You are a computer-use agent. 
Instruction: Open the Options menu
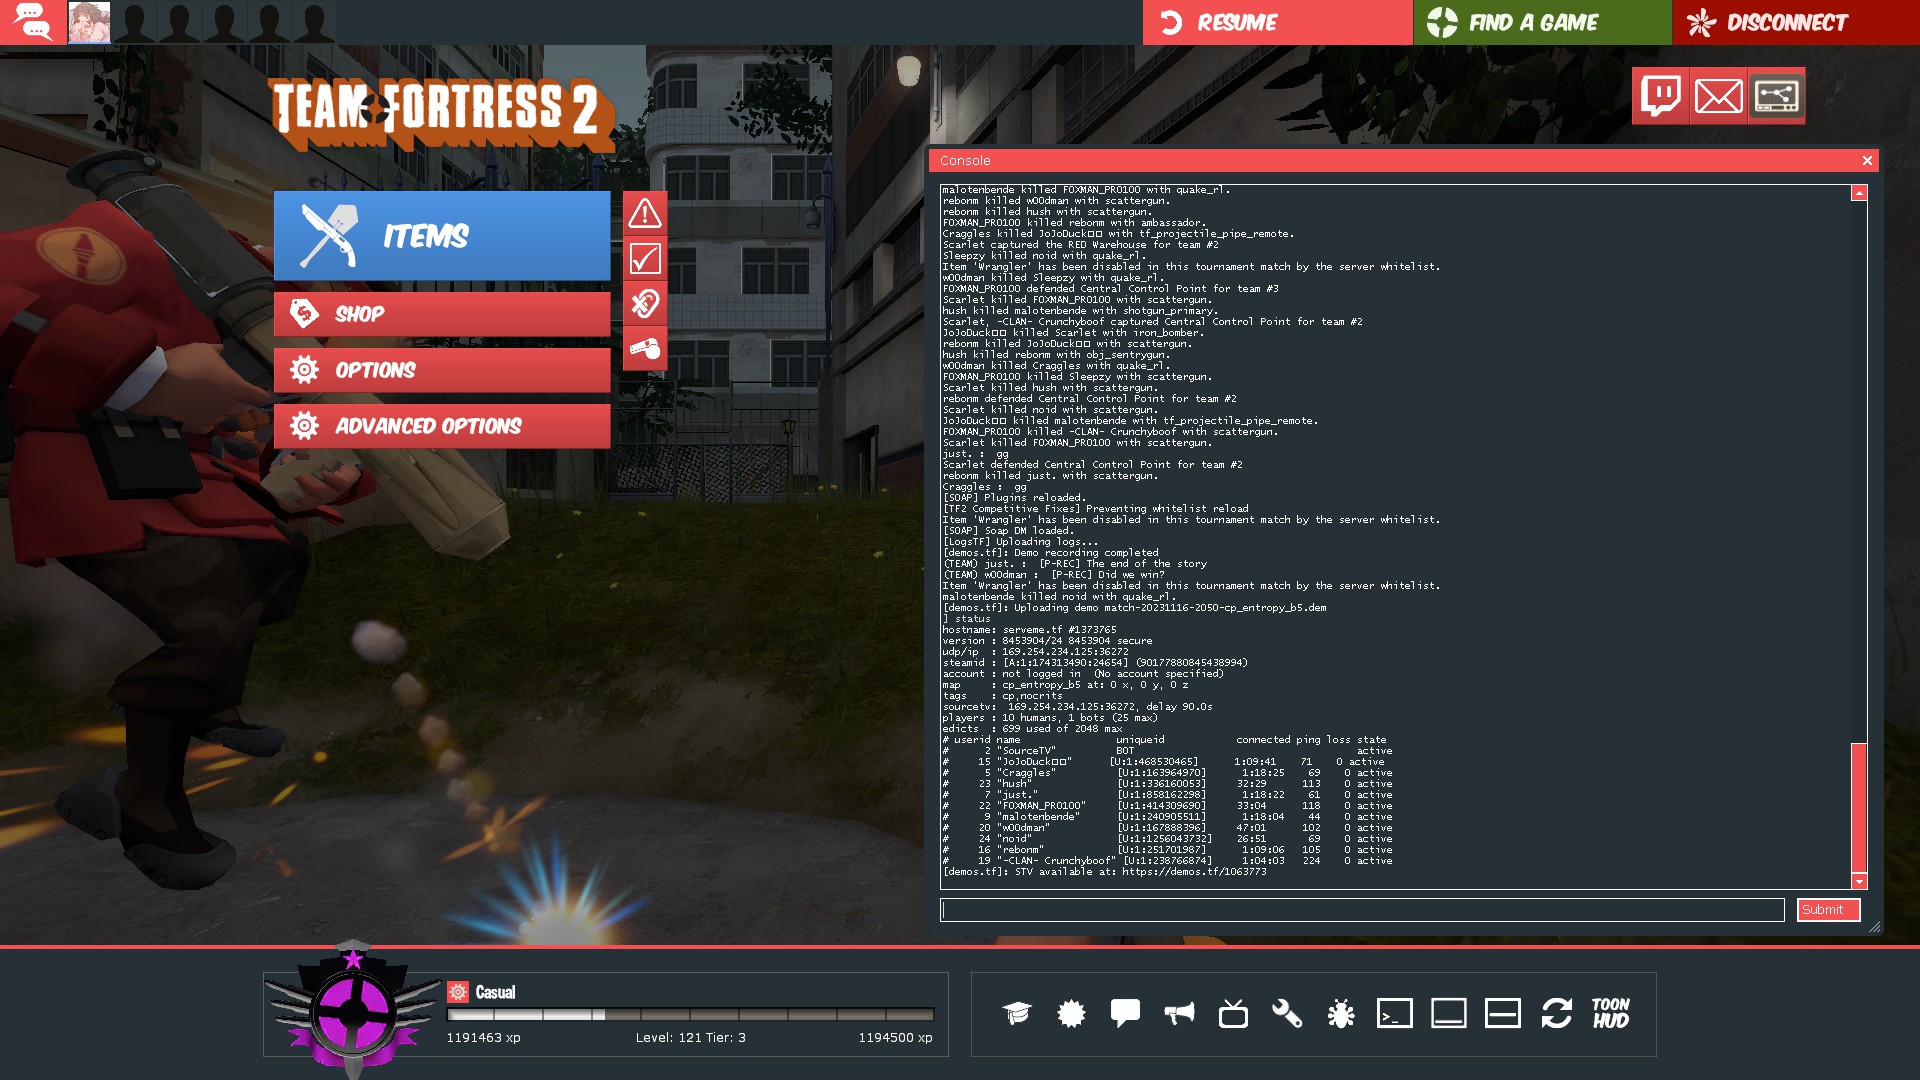[x=442, y=370]
